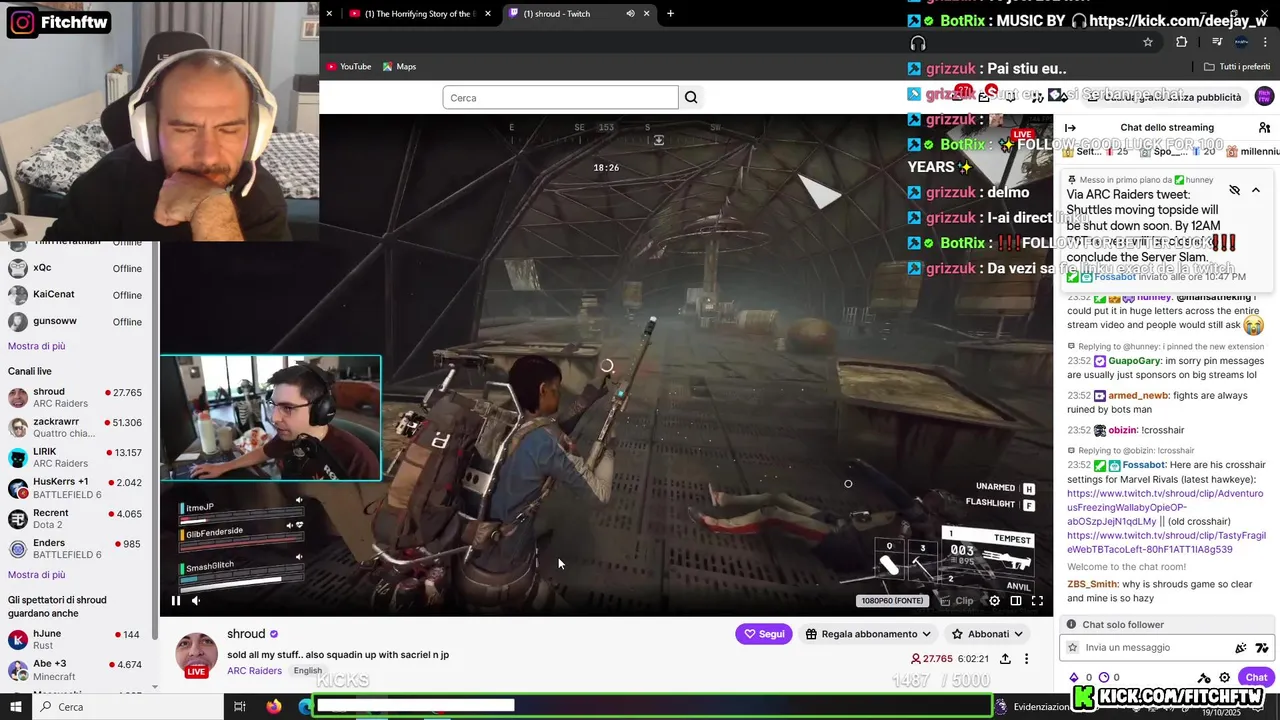Open hJune Rust channel in sidebar

[x=75, y=640]
